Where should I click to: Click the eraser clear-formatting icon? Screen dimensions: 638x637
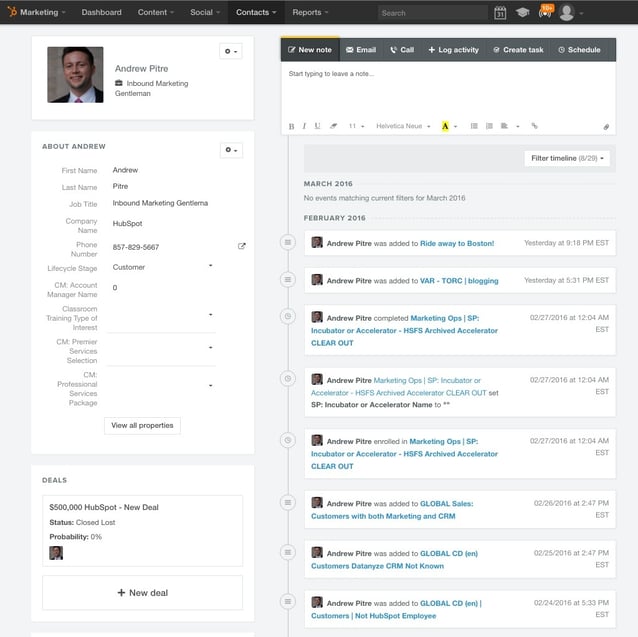[x=333, y=126]
